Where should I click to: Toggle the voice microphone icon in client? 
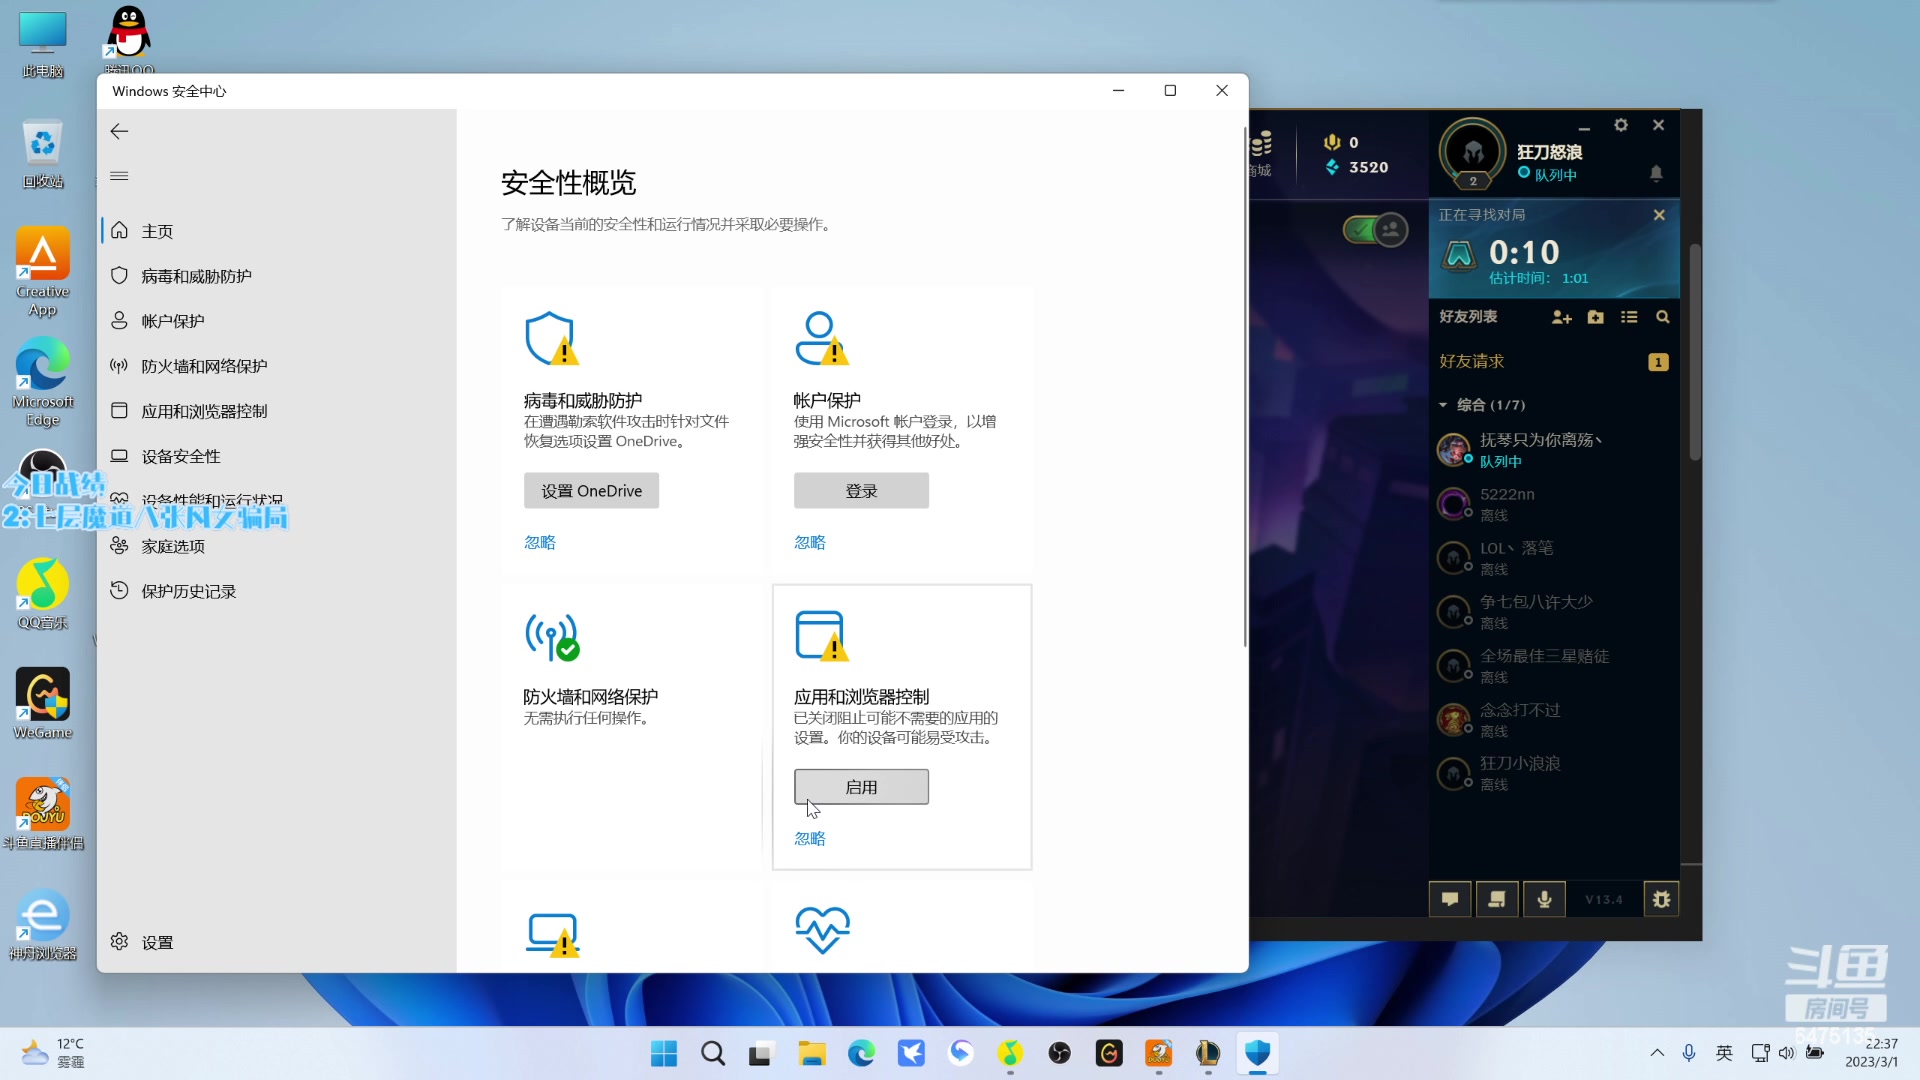[1544, 899]
